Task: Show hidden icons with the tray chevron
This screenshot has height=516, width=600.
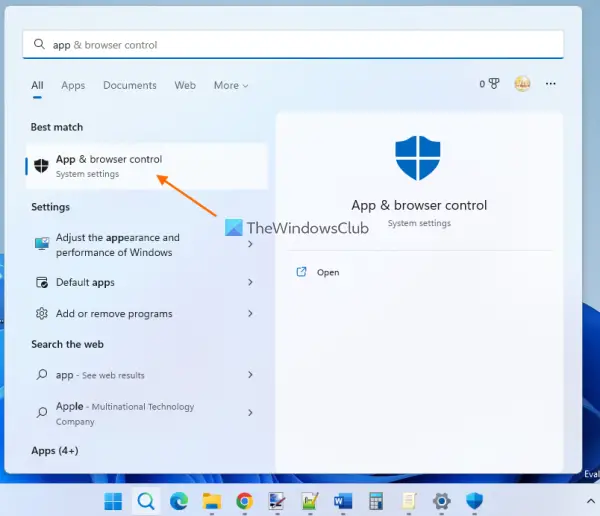Action: point(590,501)
